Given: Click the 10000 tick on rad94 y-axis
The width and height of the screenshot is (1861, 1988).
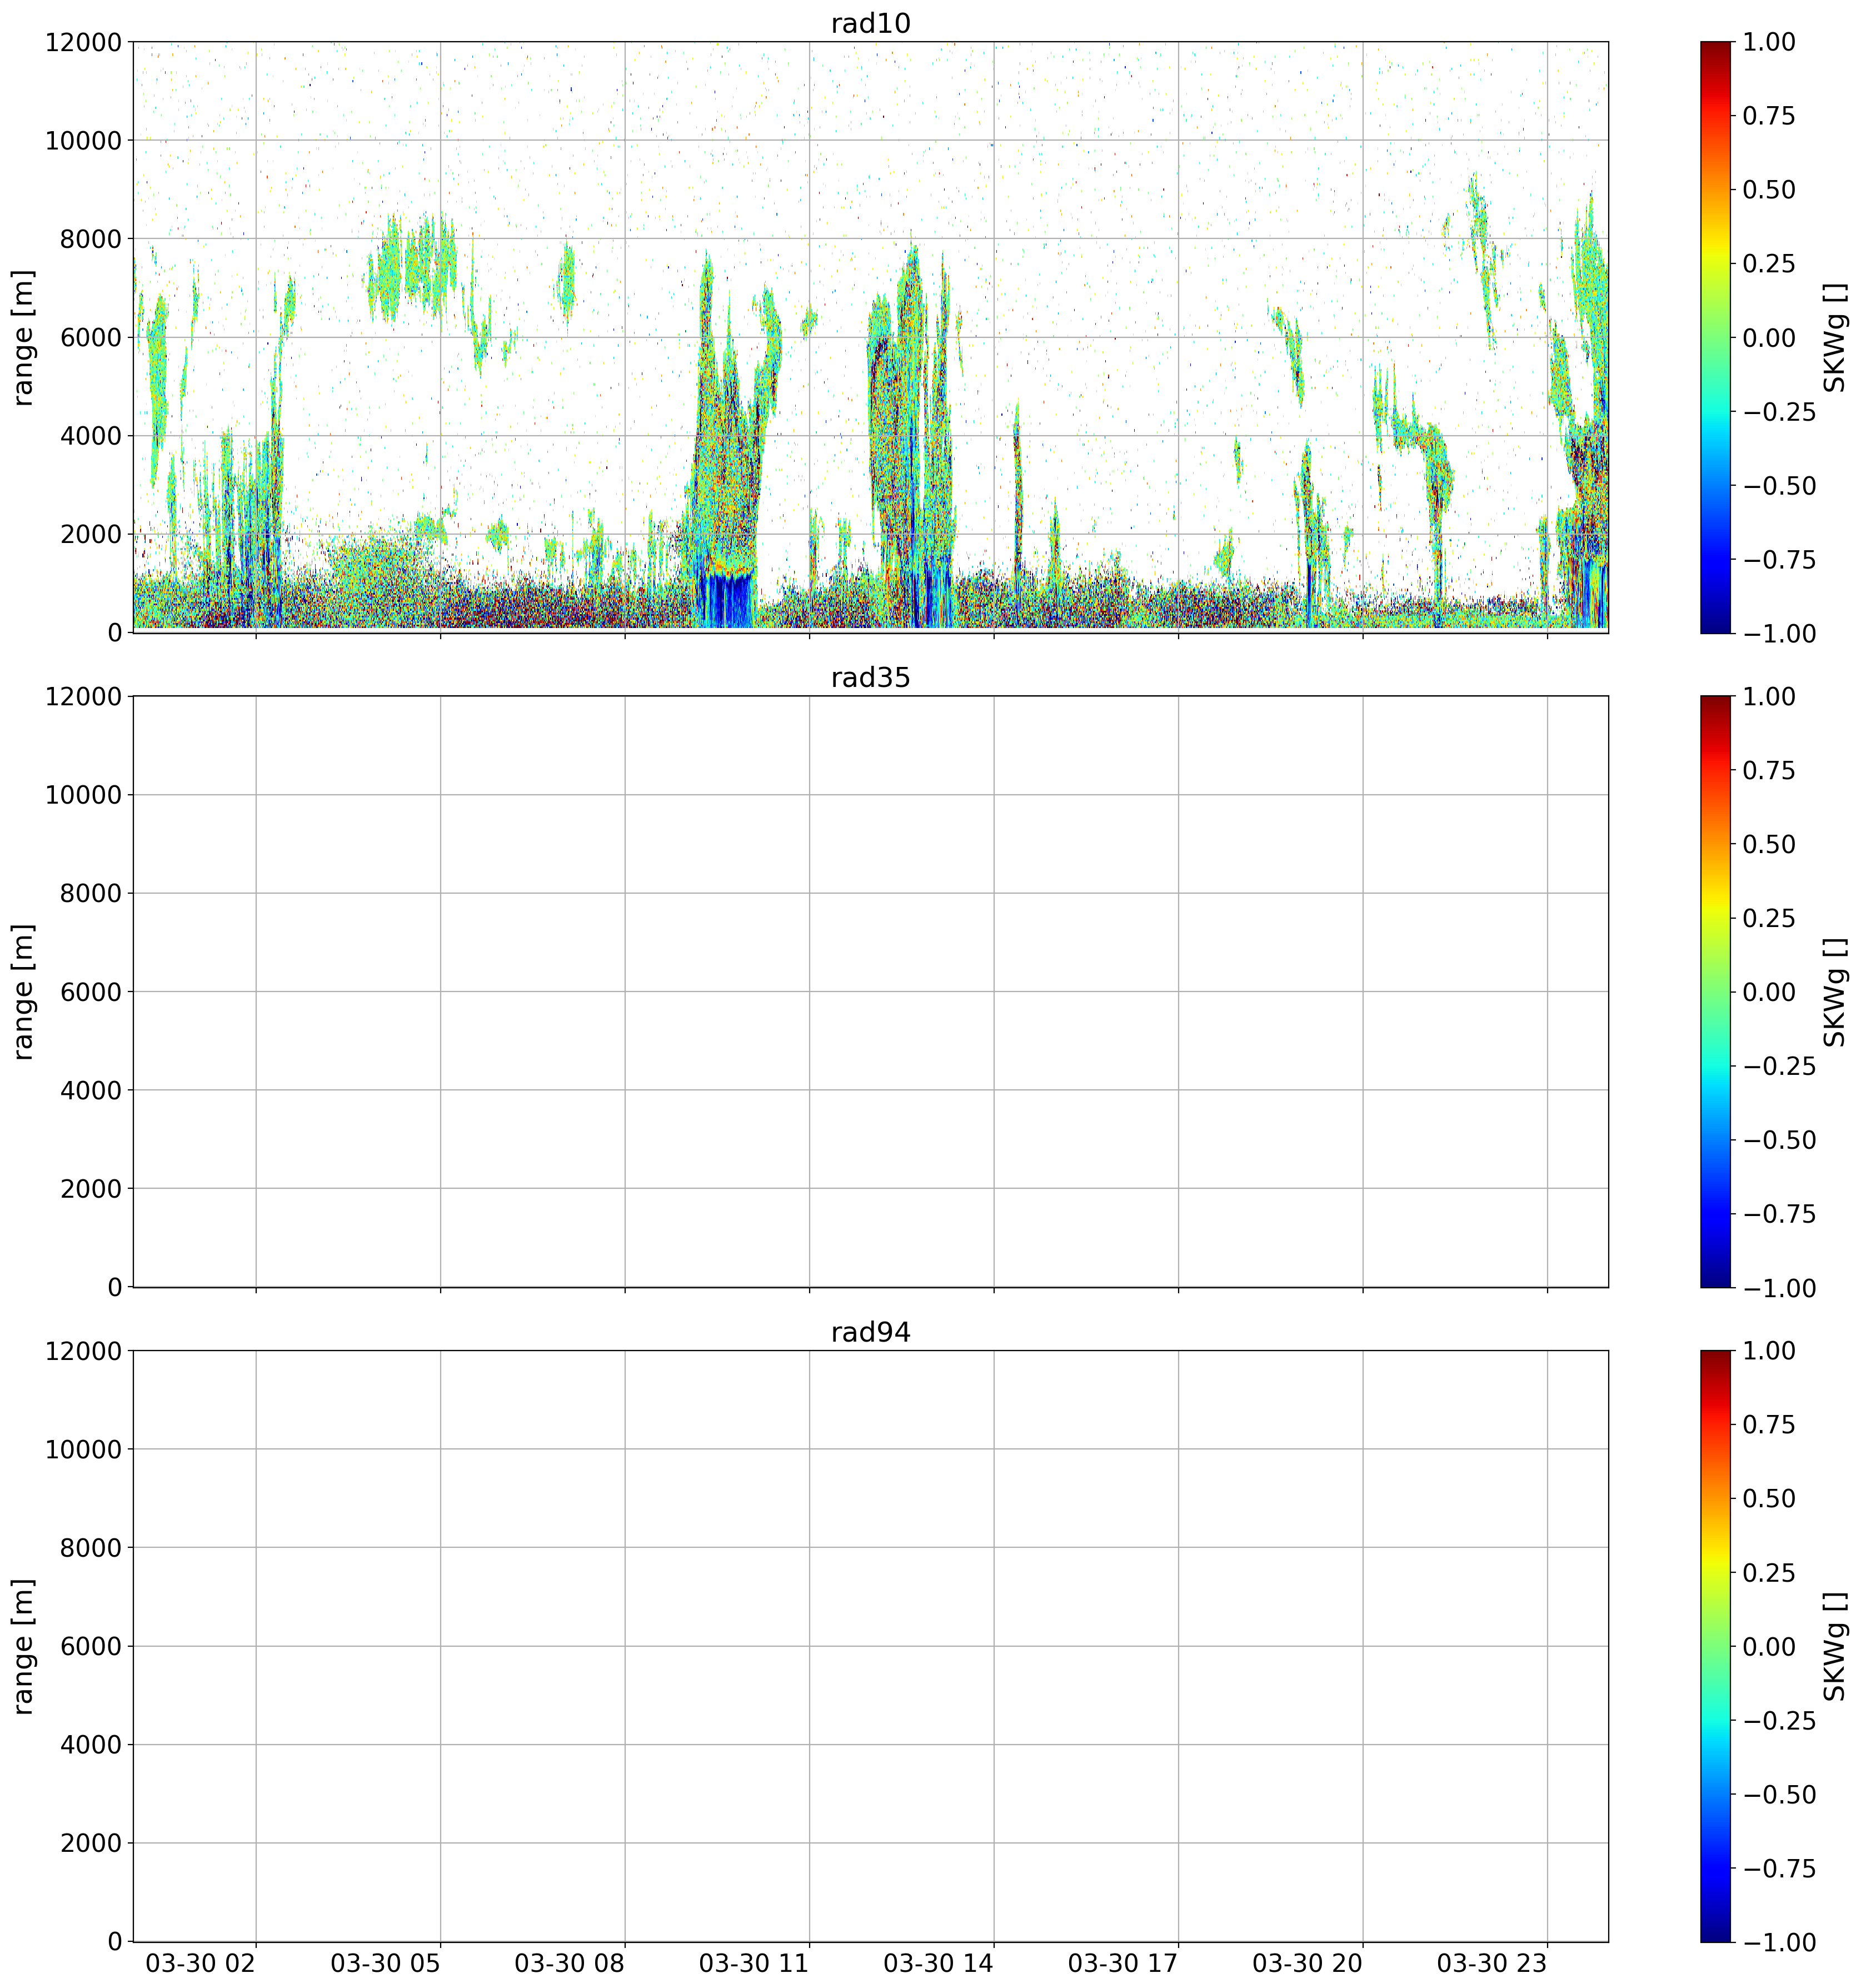Looking at the screenshot, I should (83, 1450).
